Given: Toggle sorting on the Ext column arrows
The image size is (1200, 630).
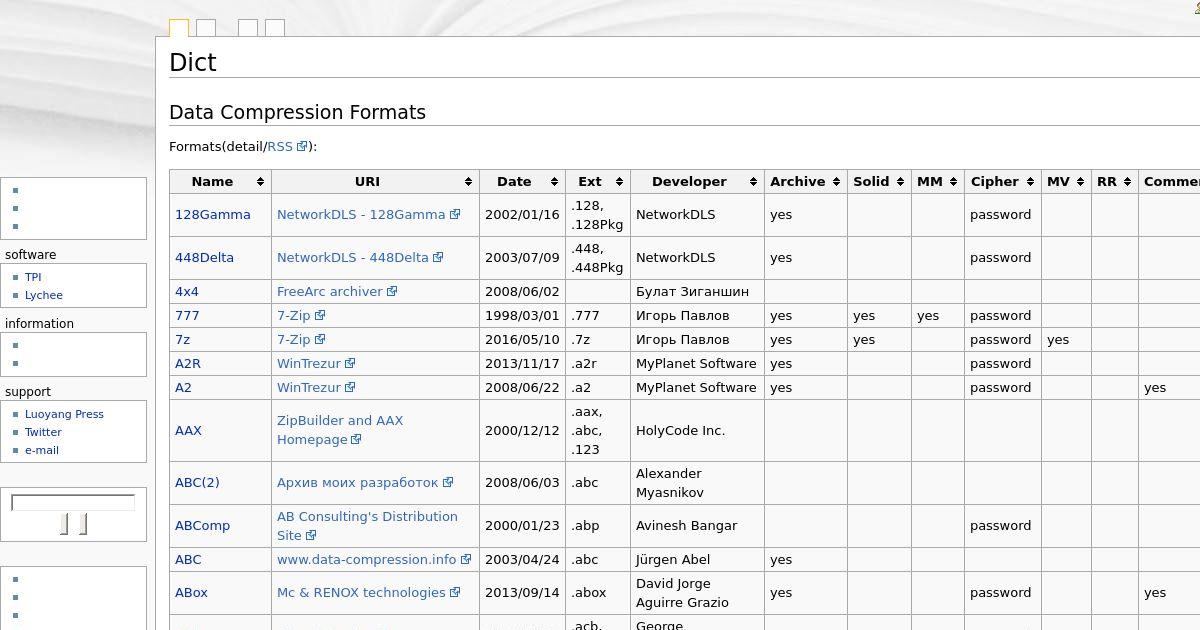Looking at the screenshot, I should 619,182.
